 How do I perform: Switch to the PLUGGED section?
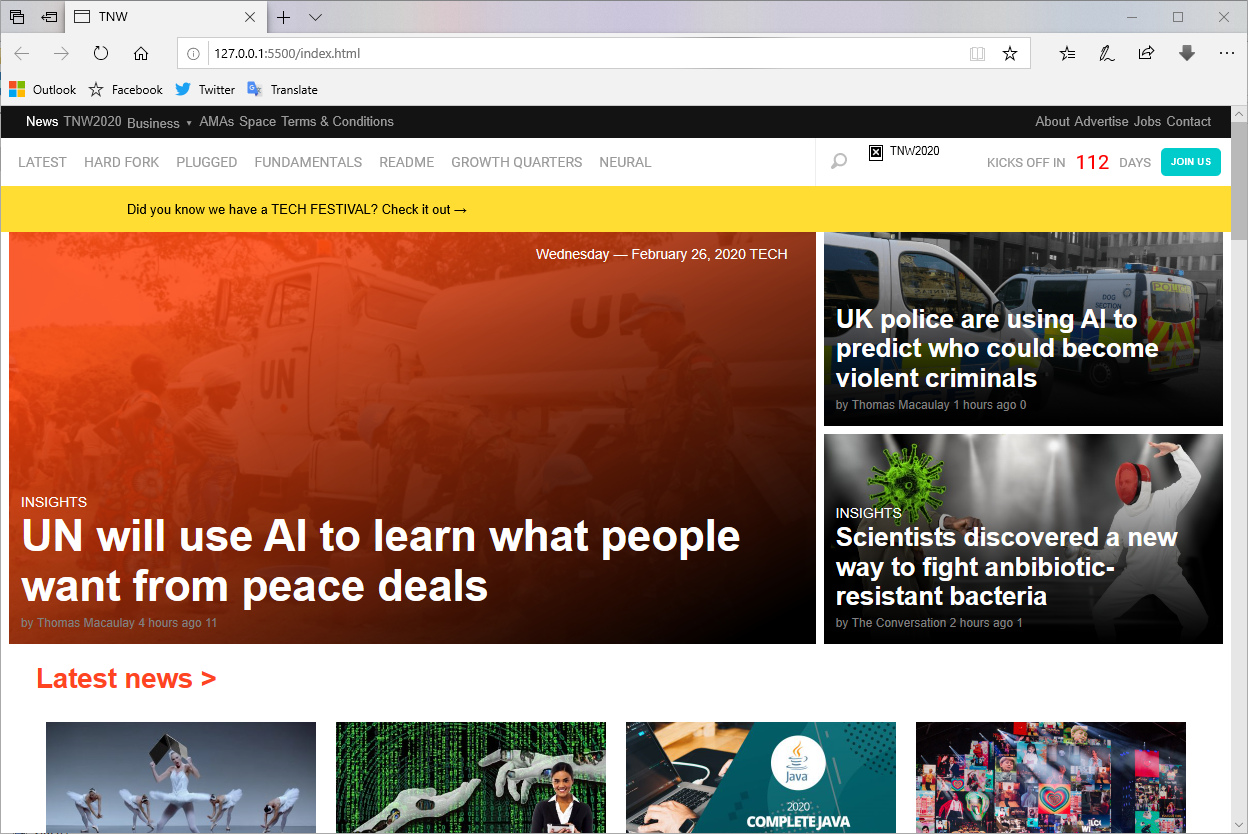[x=207, y=162]
